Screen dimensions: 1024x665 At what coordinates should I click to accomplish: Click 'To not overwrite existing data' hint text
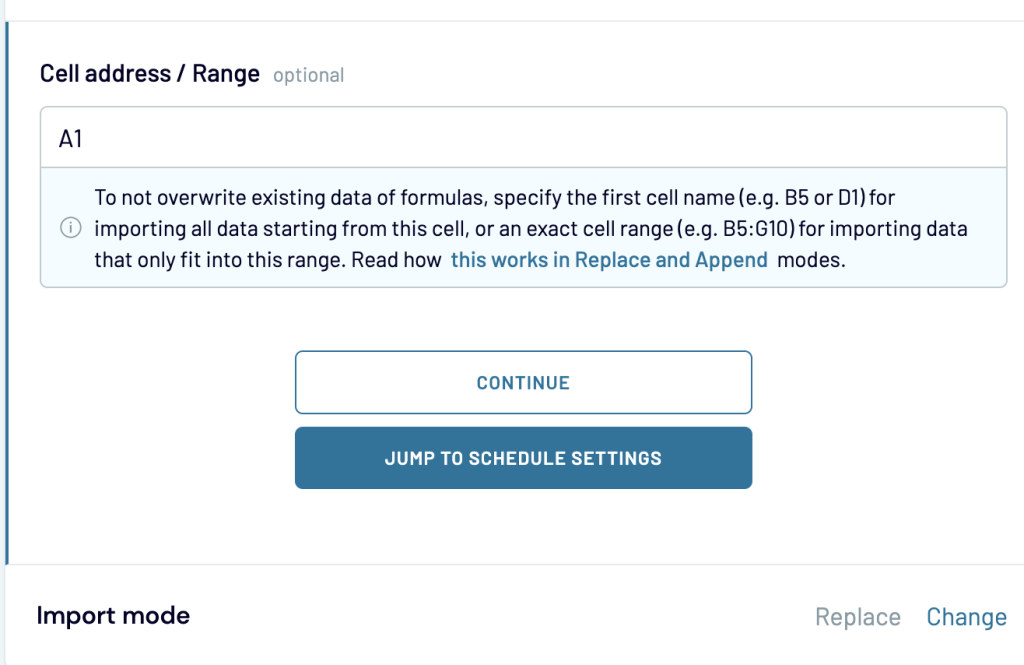230,197
